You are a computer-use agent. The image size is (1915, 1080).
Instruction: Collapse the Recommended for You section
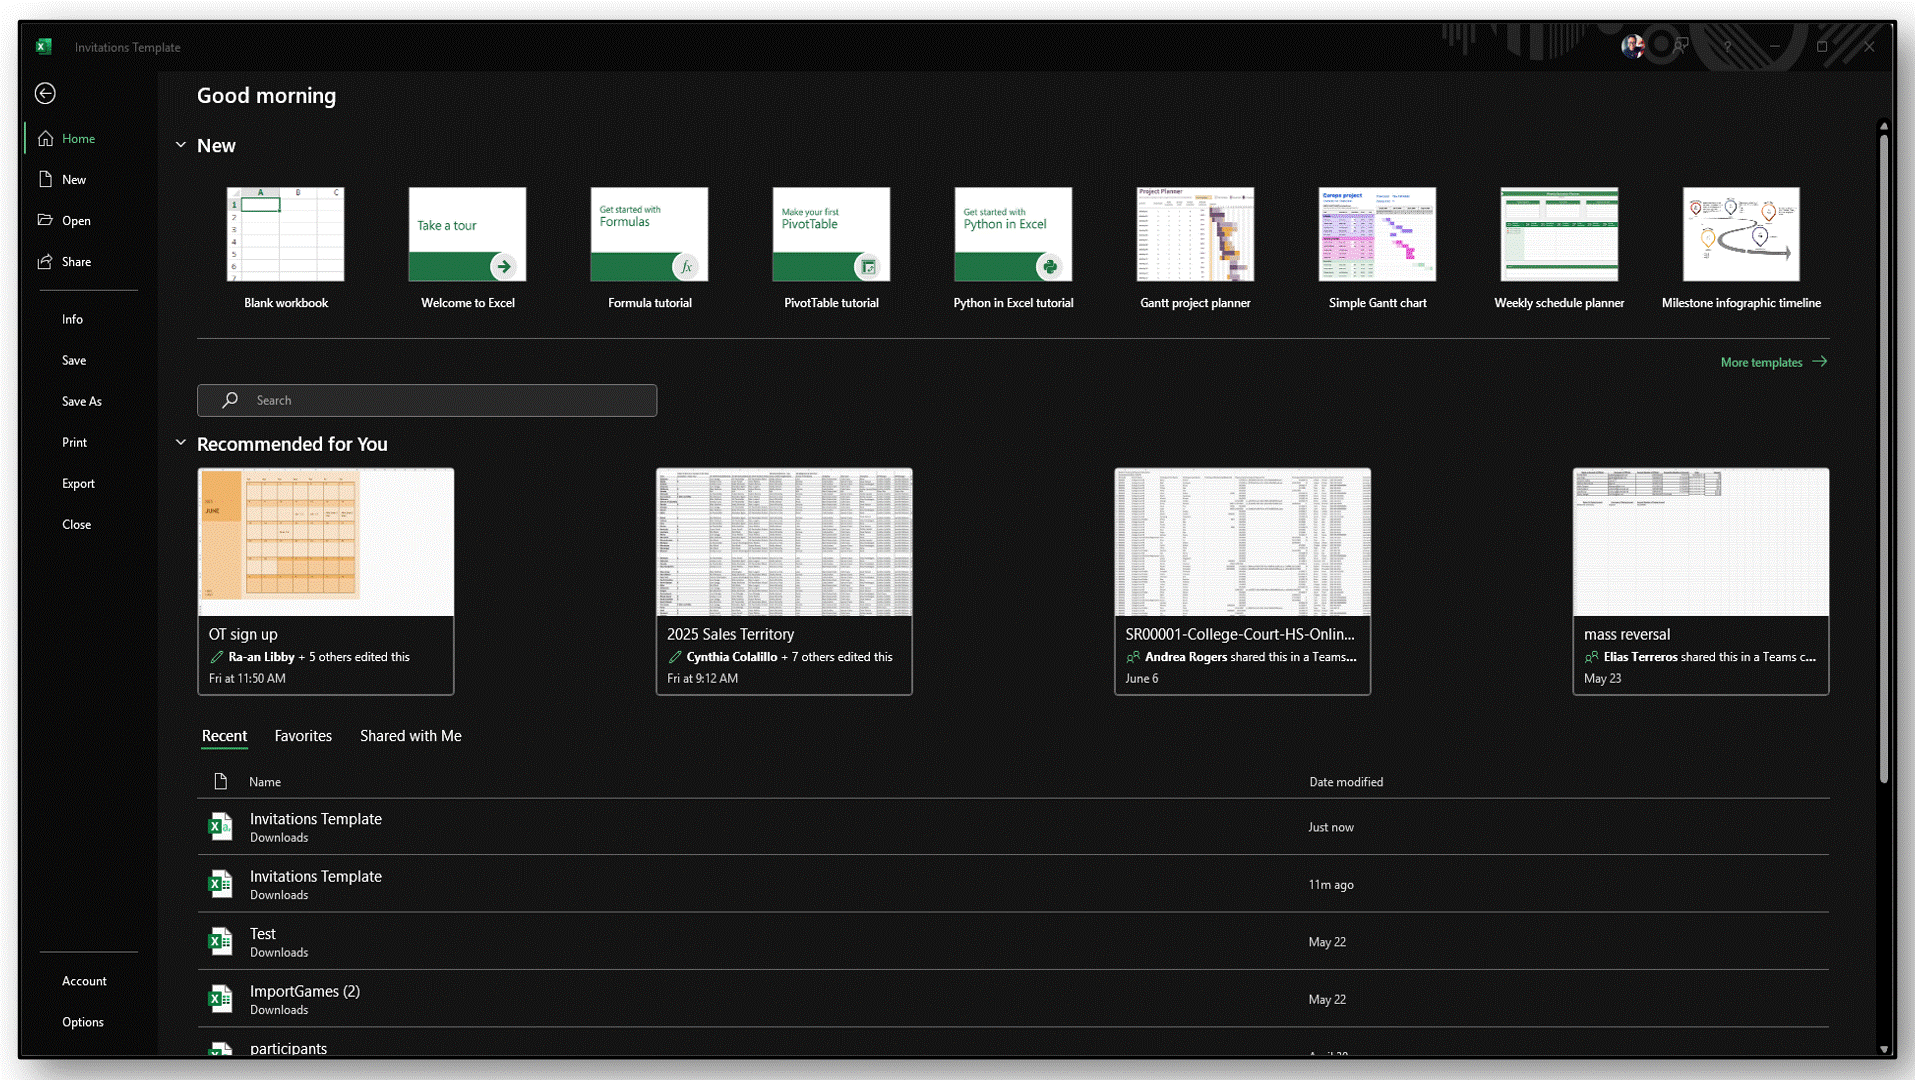(x=181, y=443)
